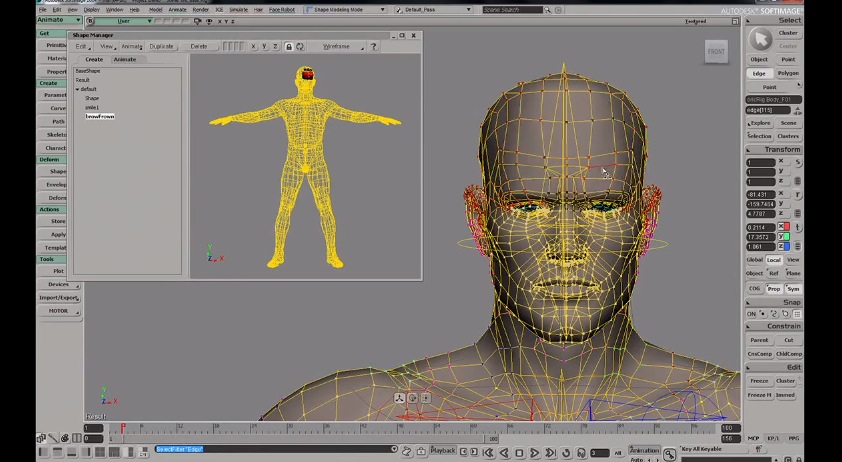The width and height of the screenshot is (842, 462).
Task: Go to first frame
Action: (x=488, y=453)
